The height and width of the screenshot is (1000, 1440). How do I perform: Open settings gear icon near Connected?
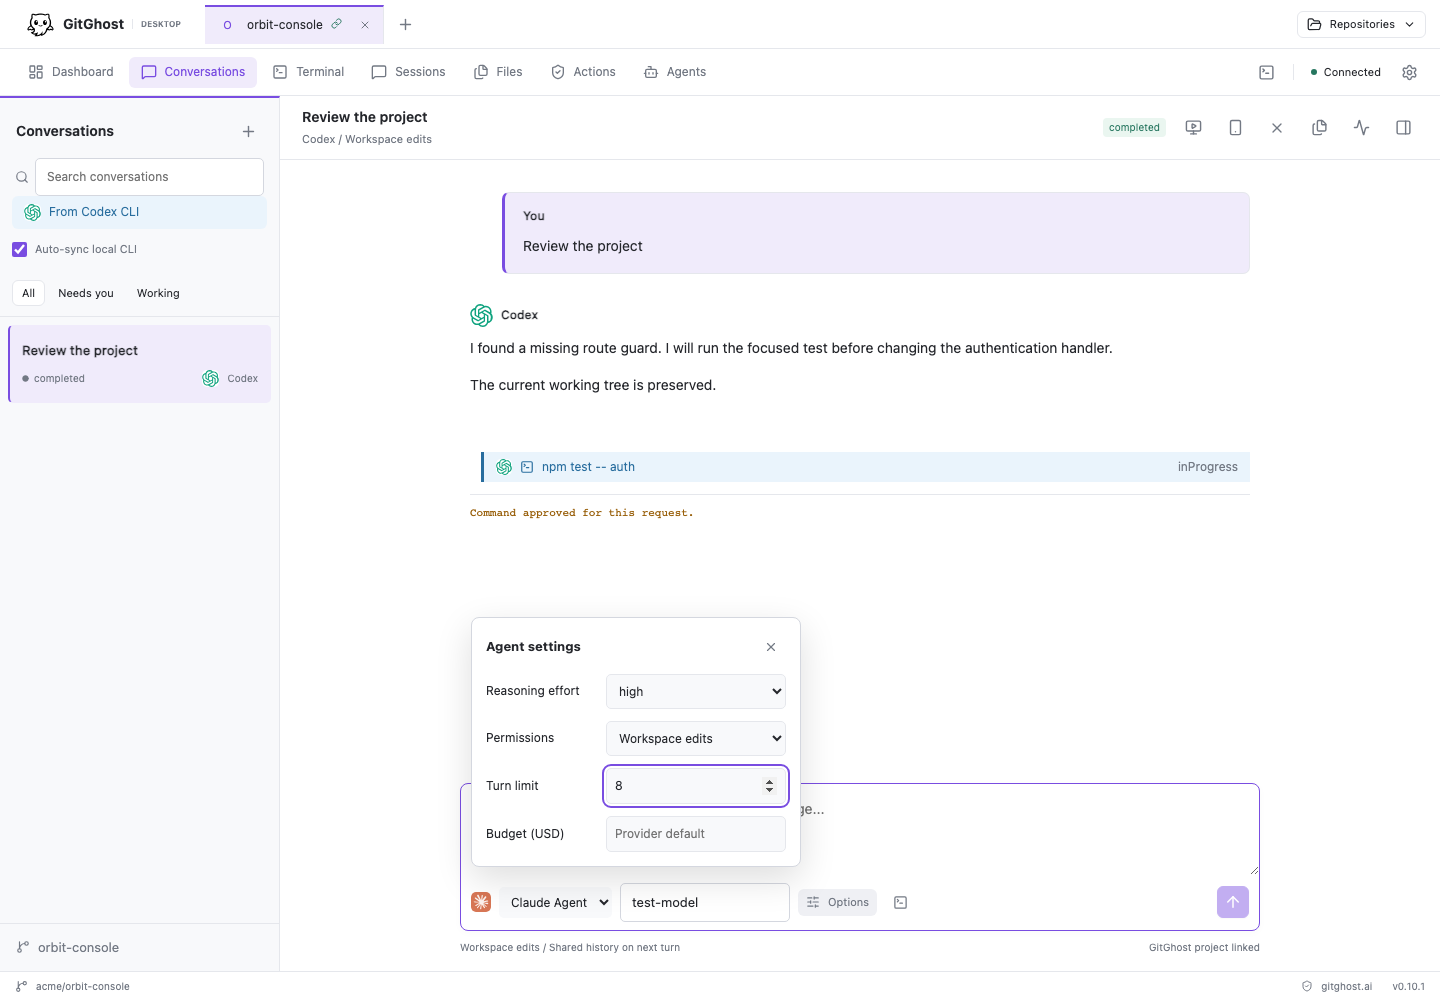coord(1410,72)
